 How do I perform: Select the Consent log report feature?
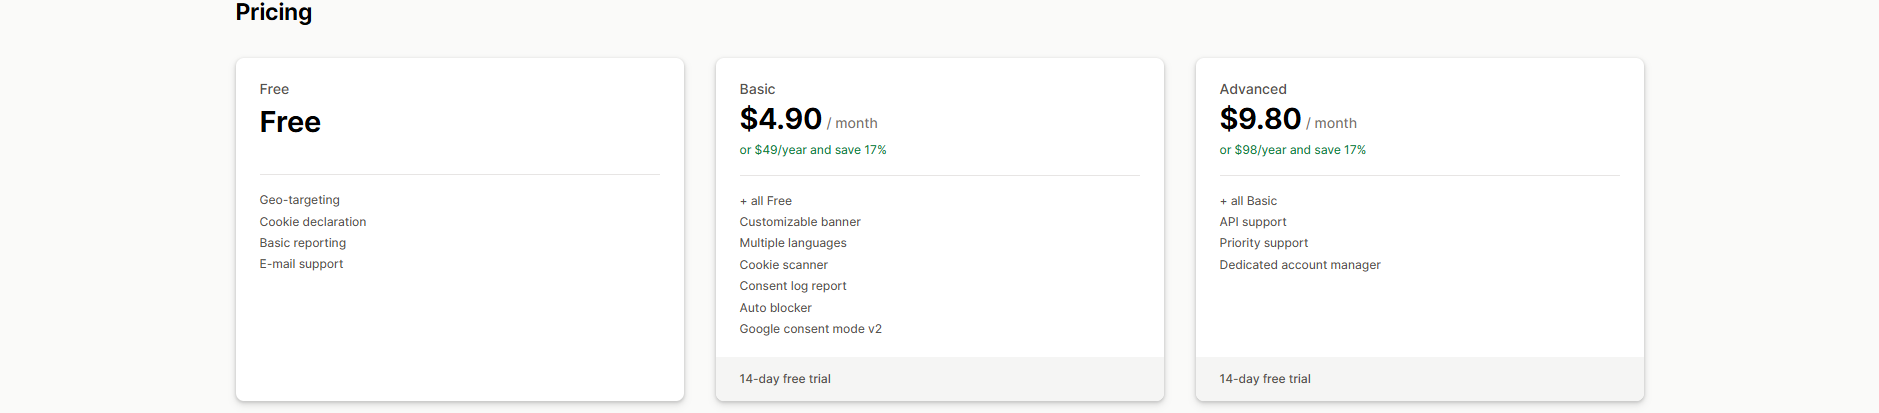point(792,286)
